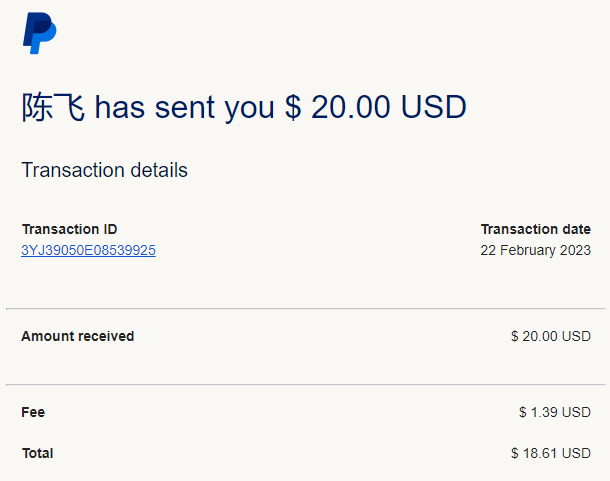This screenshot has width=610, height=481.
Task: Click the Amount received label
Action: tap(78, 336)
